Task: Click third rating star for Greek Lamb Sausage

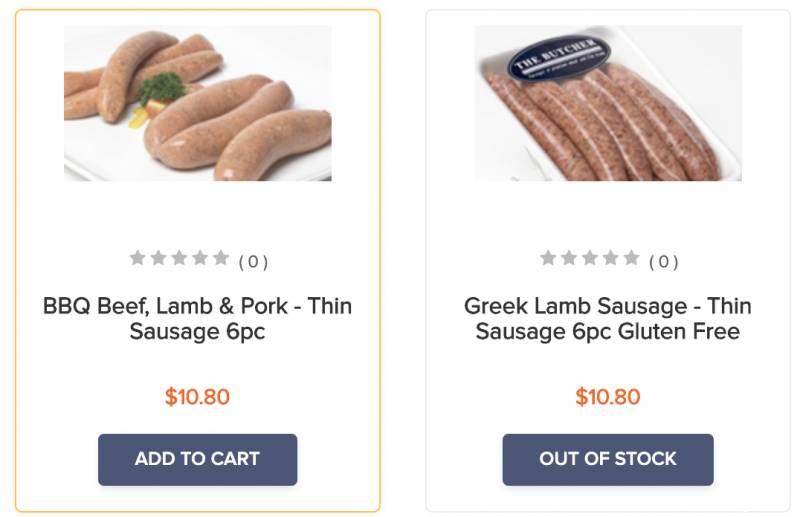Action: [590, 259]
